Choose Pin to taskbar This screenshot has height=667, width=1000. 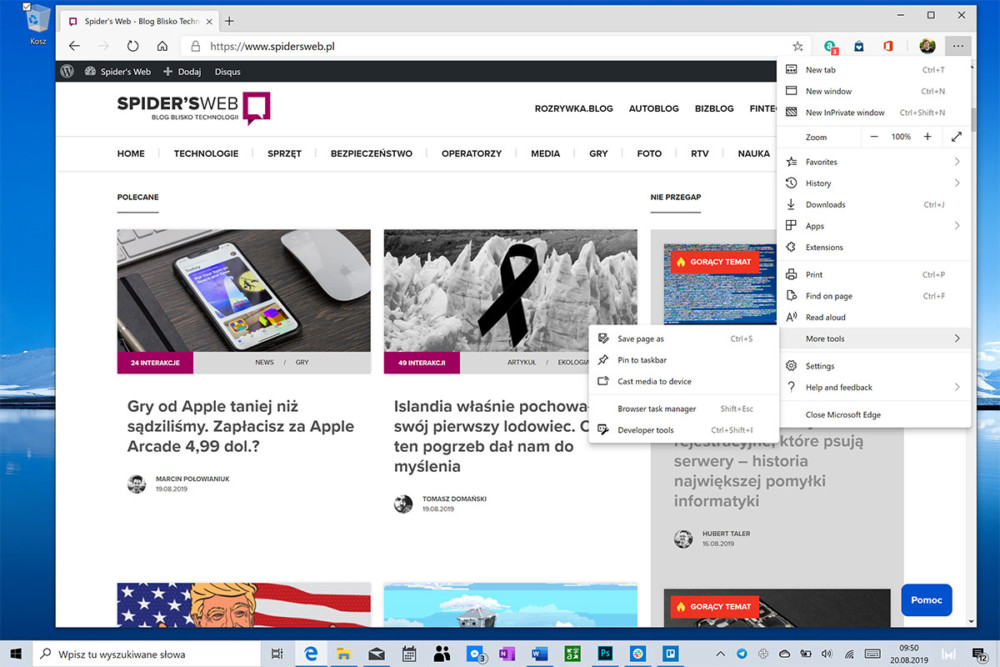(x=683, y=360)
